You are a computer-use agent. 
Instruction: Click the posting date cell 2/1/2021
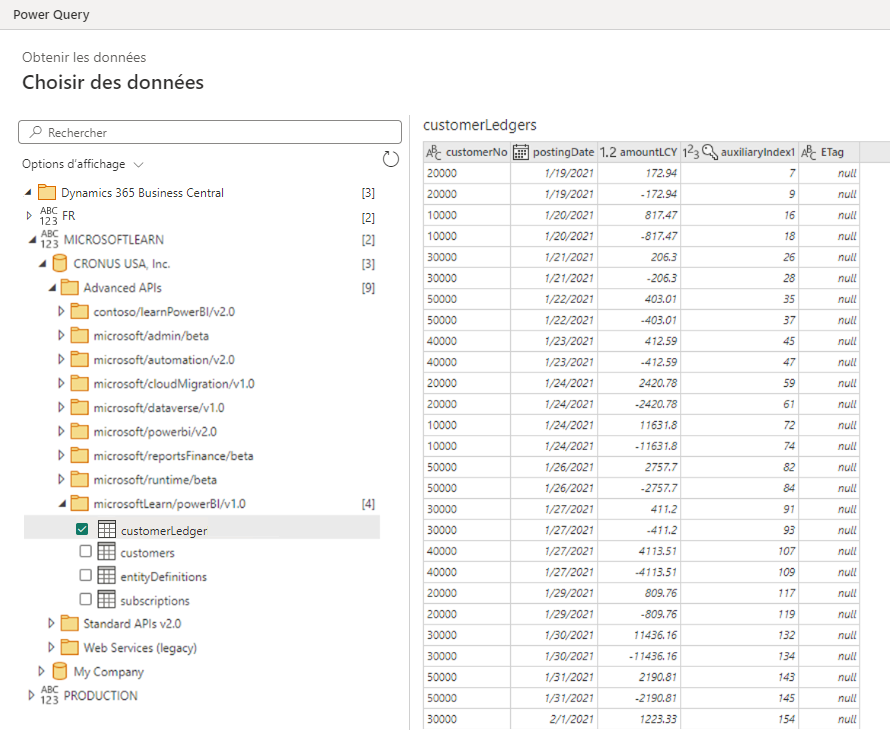pos(554,719)
